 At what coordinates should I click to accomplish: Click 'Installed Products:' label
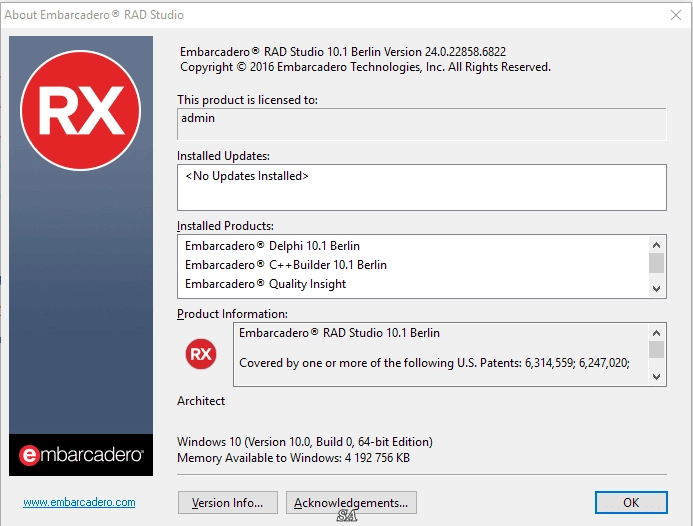225,226
